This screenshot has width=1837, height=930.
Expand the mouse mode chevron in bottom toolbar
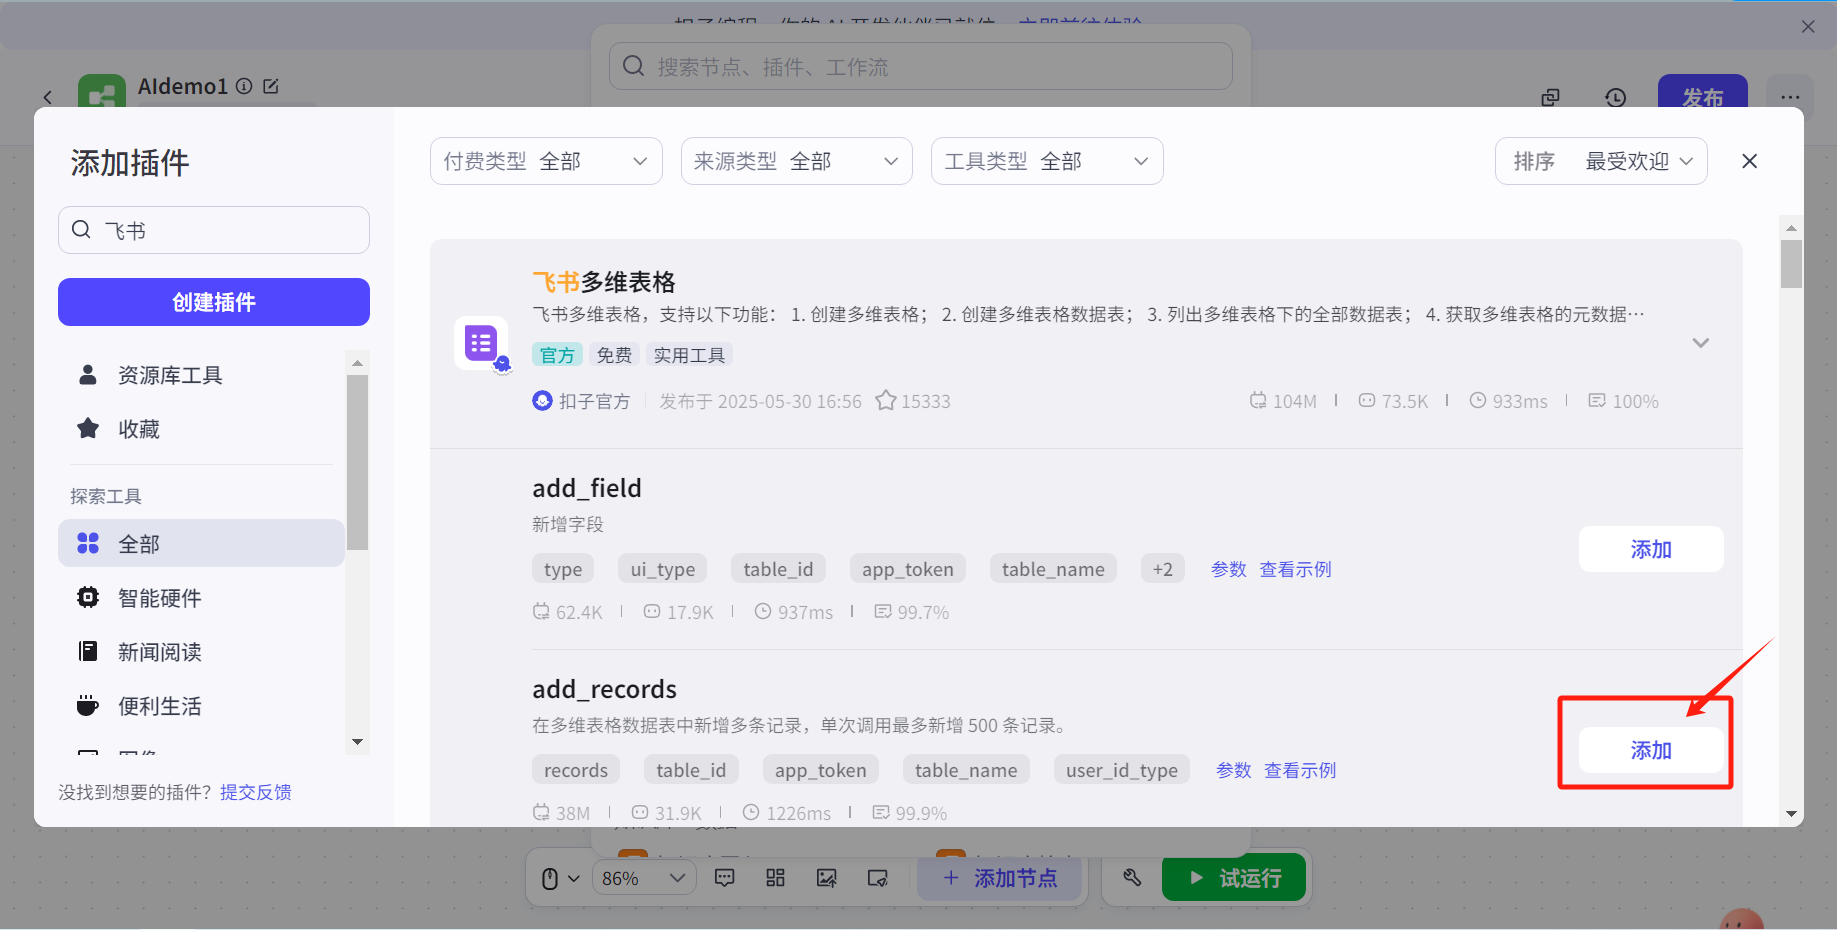point(574,878)
